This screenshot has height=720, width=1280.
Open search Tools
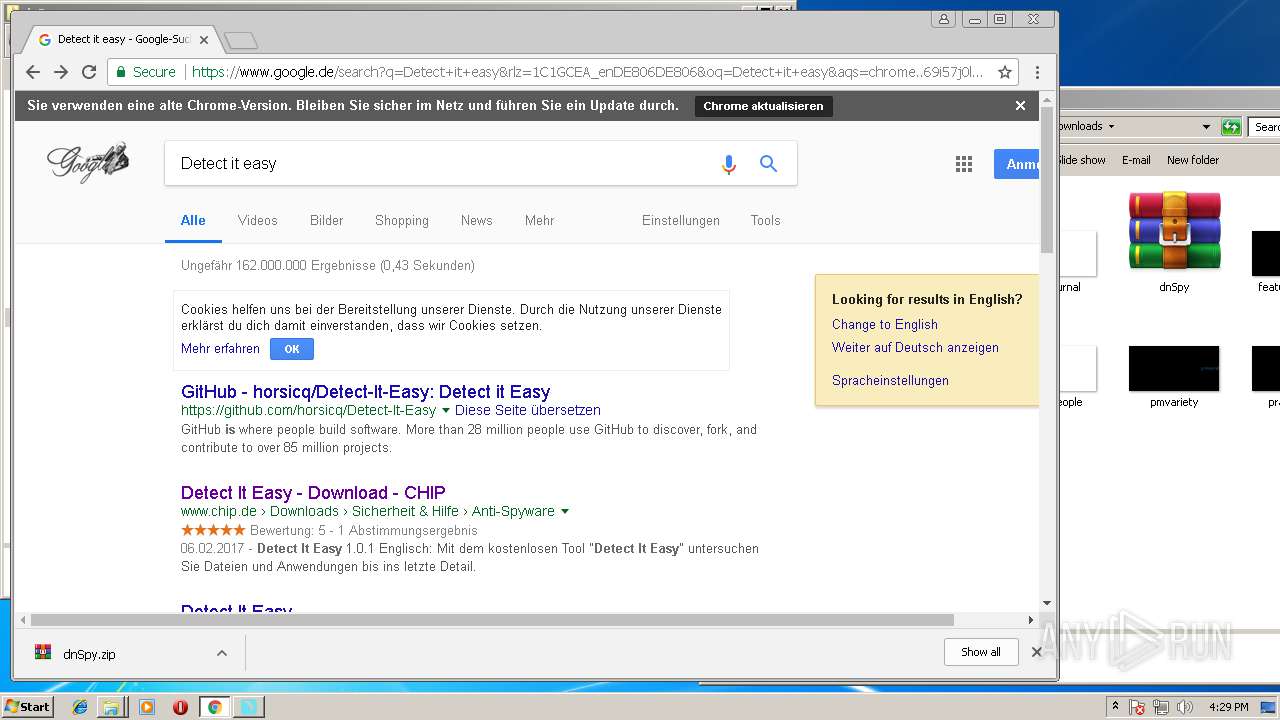tap(766, 220)
